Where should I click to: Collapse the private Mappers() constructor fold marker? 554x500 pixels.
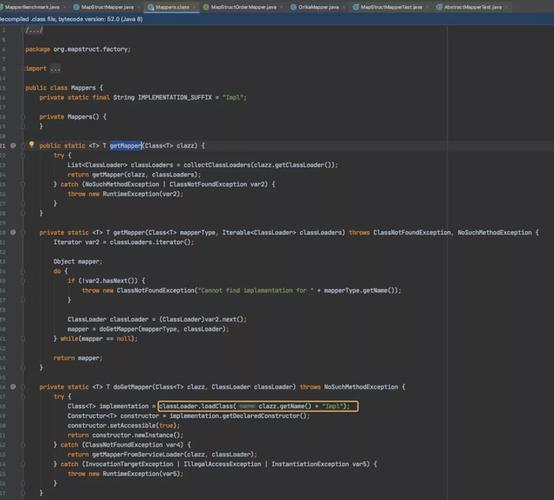point(23,117)
